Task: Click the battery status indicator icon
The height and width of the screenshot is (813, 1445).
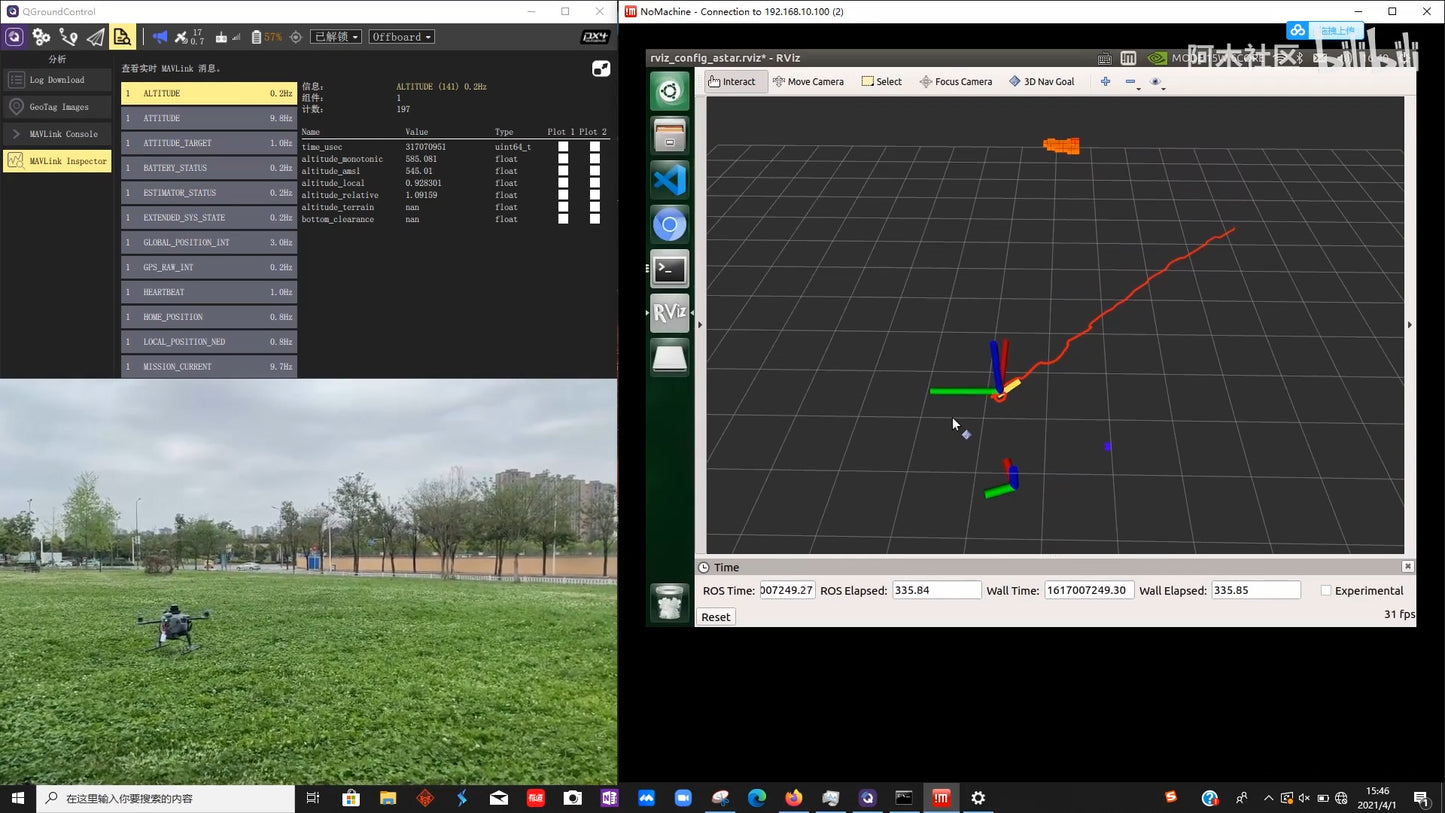Action: pos(257,37)
